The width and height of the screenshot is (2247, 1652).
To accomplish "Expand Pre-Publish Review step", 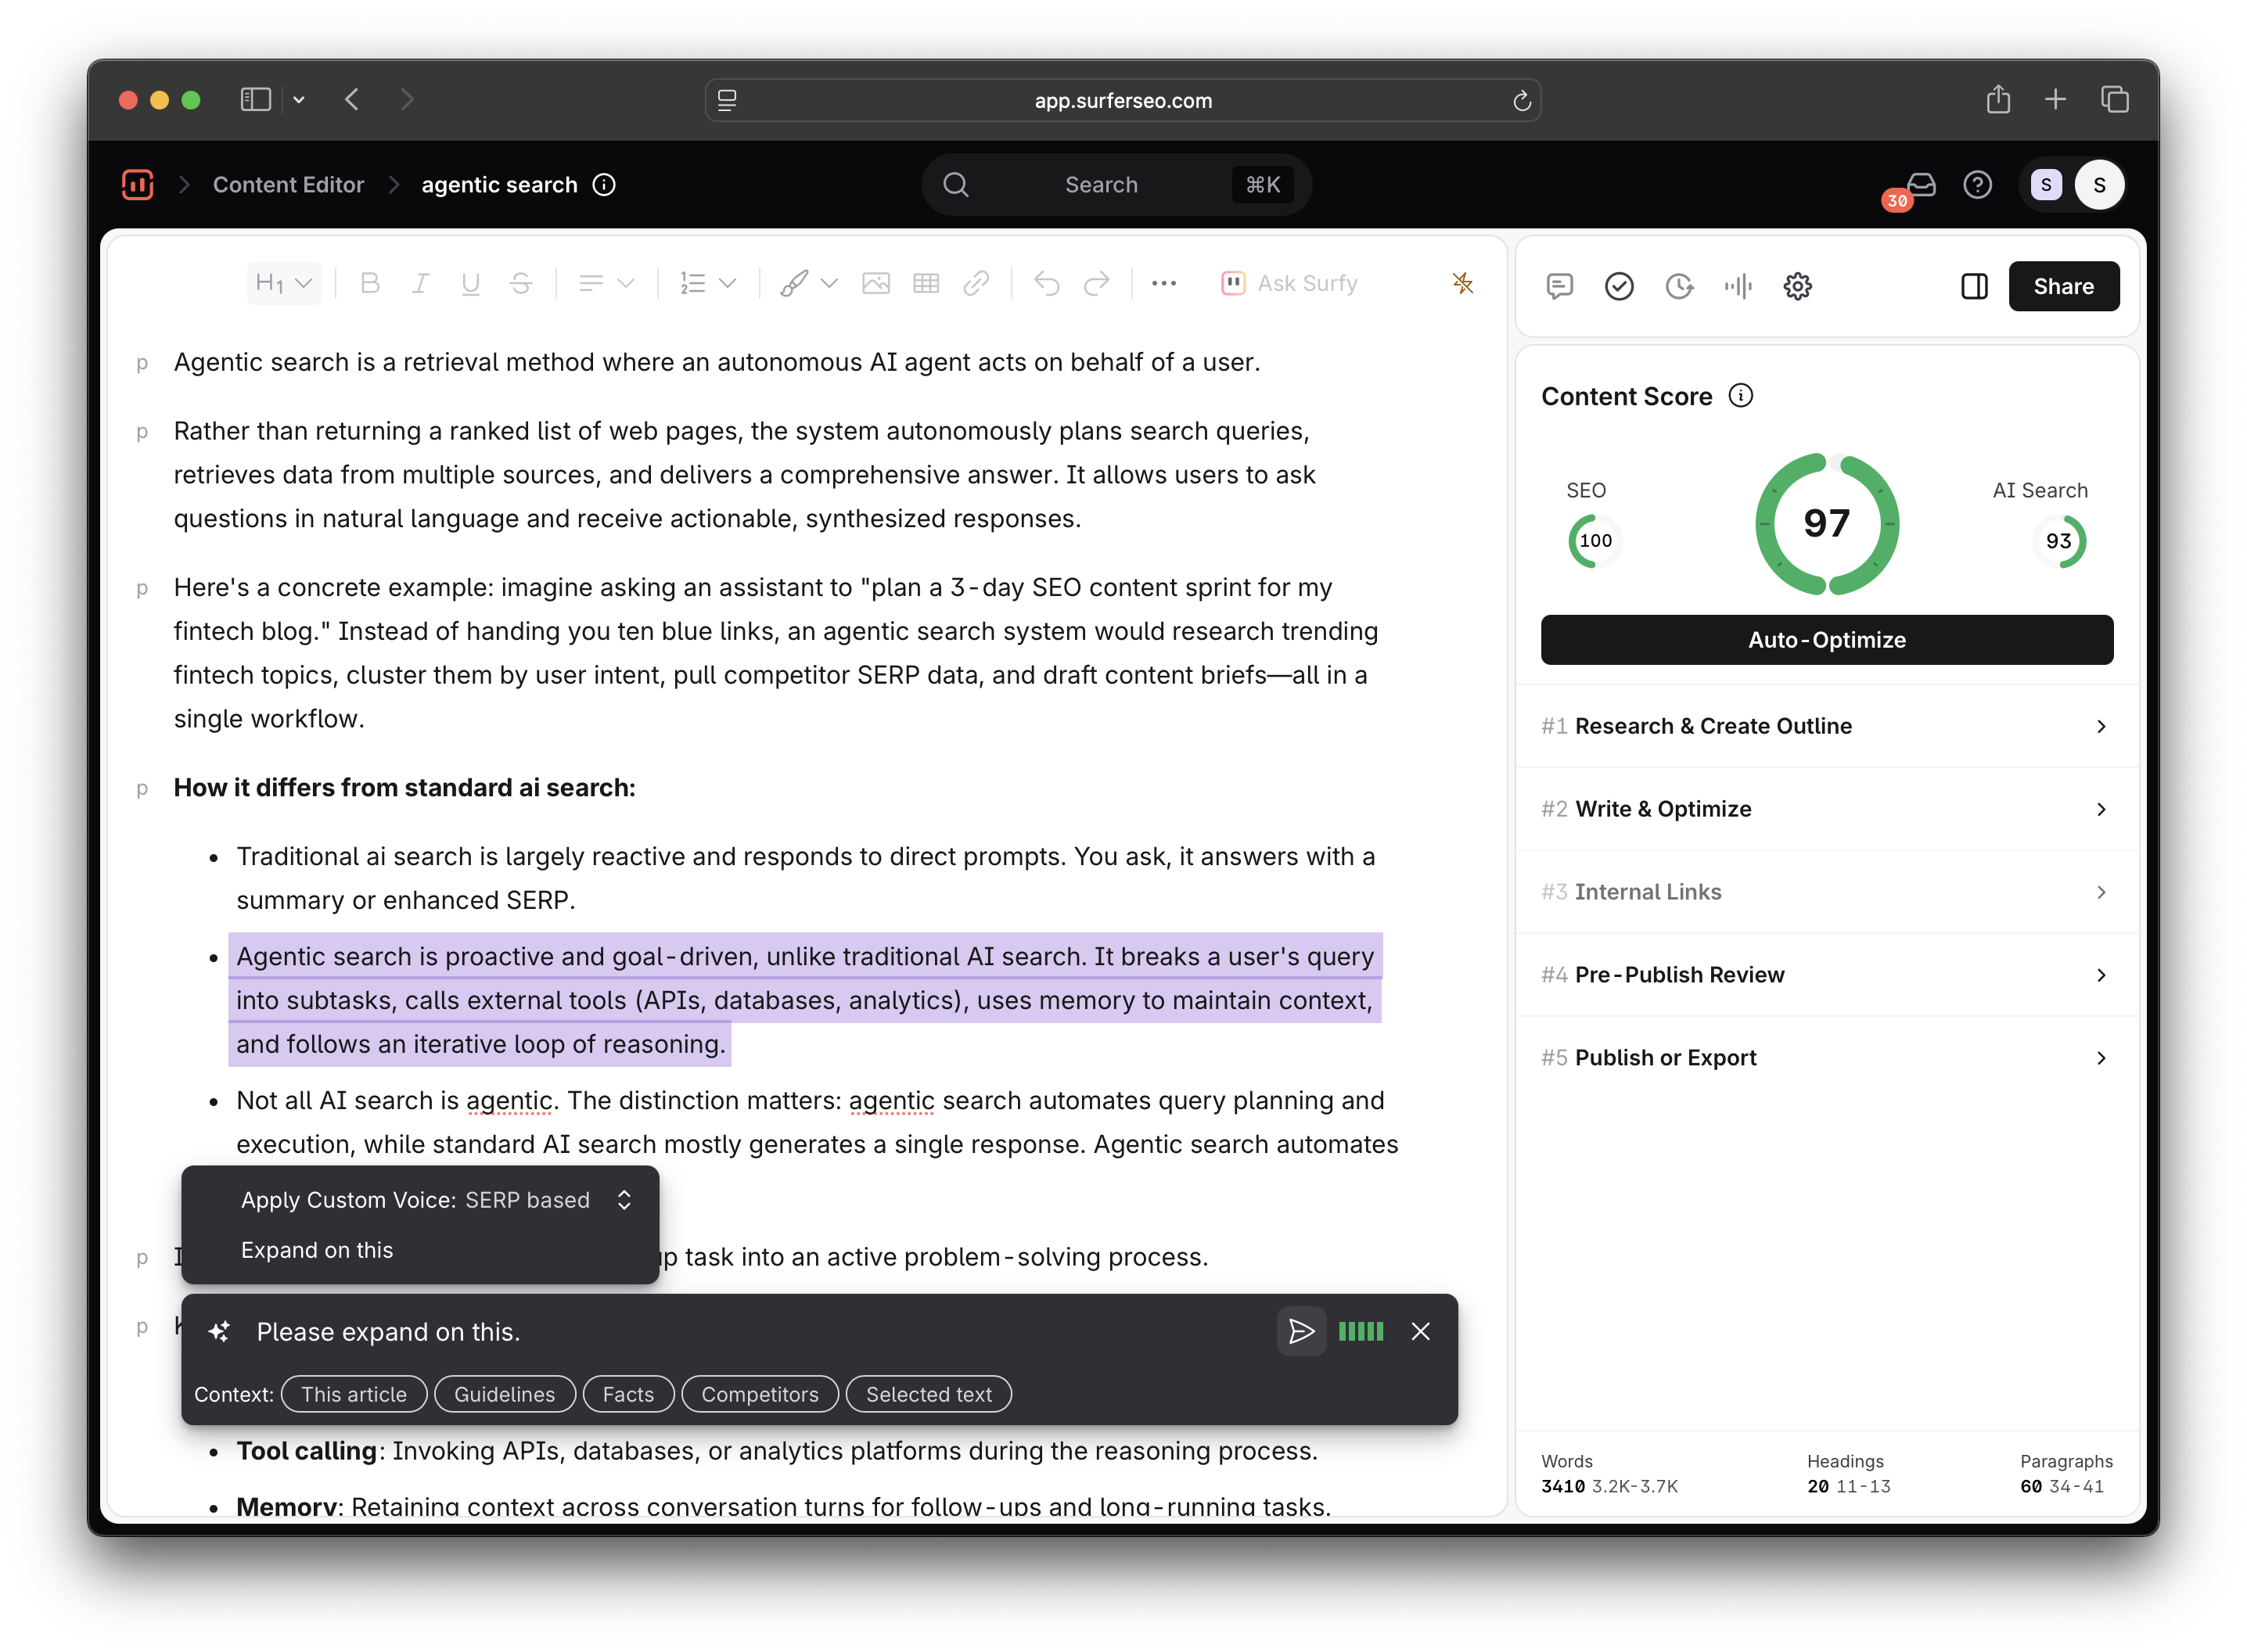I will coord(1827,975).
